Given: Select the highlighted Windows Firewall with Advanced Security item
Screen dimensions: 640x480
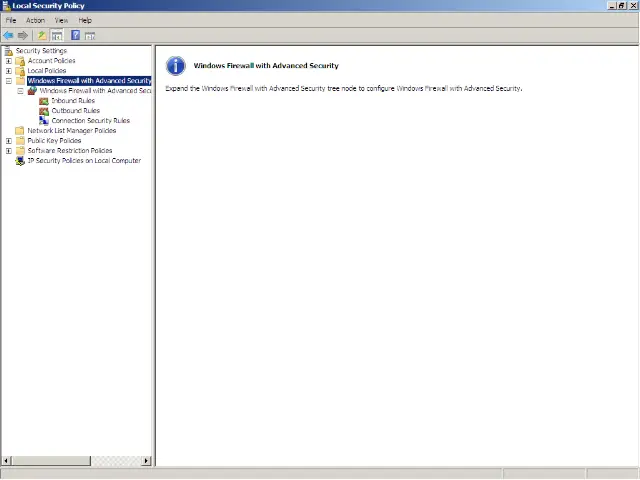Looking at the screenshot, I should coord(89,81).
